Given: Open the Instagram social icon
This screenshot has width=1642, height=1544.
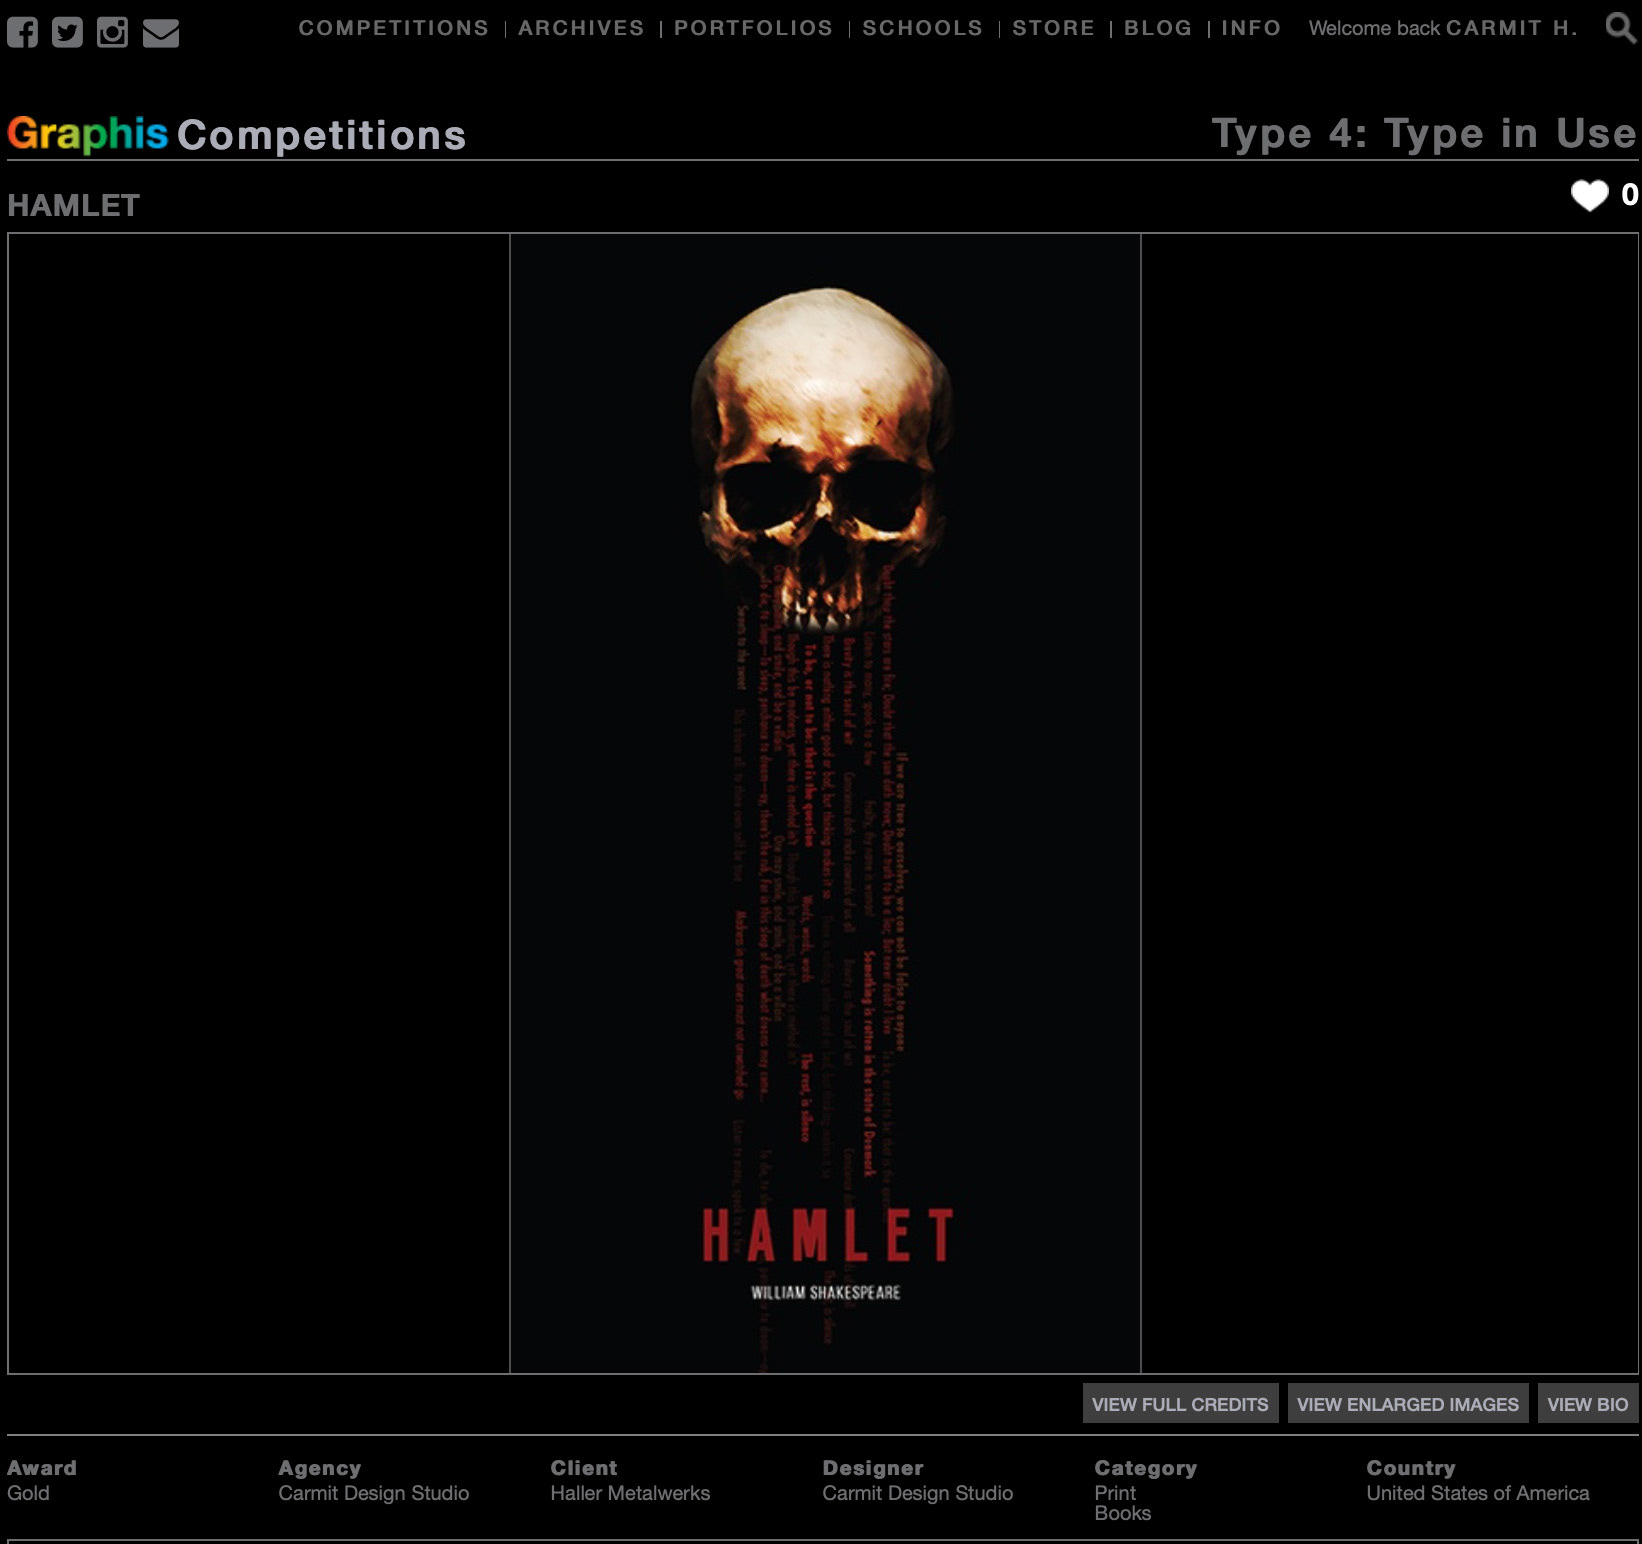Looking at the screenshot, I should pos(112,32).
